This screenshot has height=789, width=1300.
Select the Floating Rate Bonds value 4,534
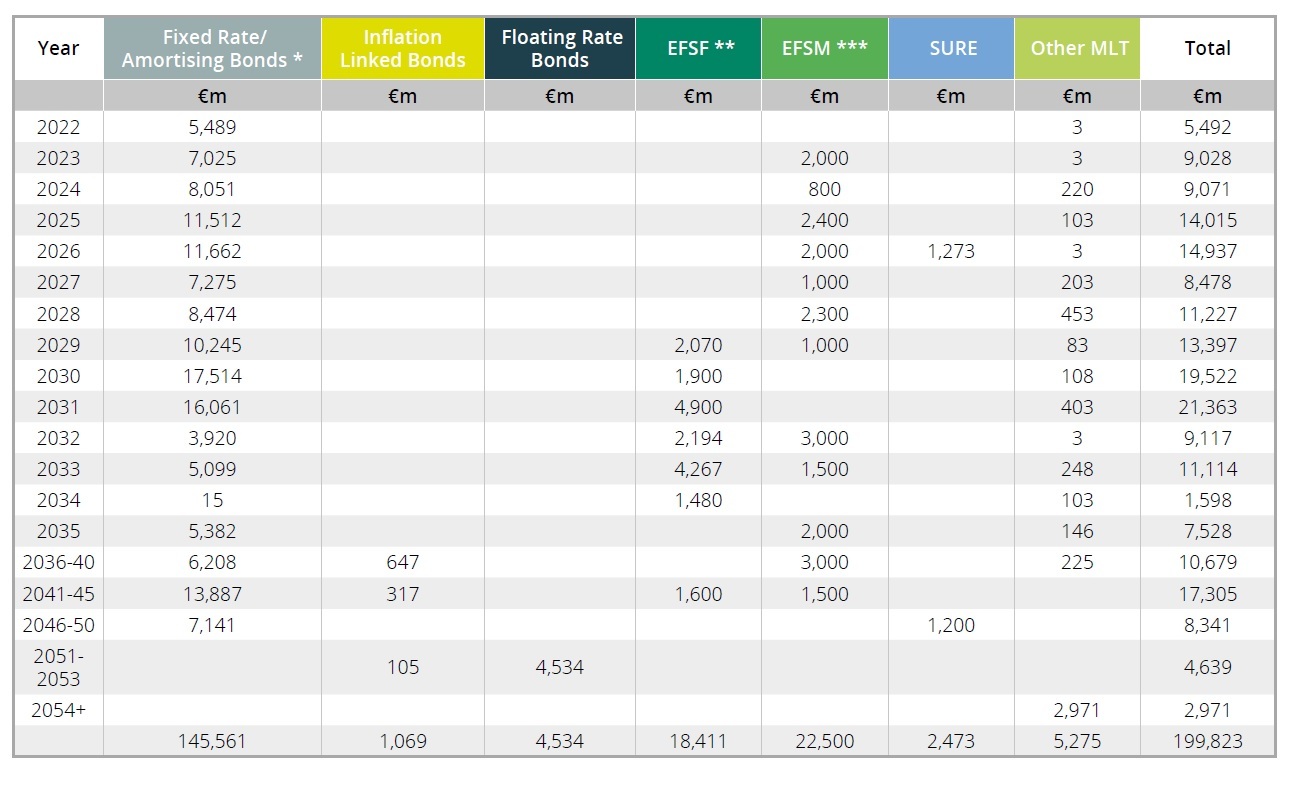(x=560, y=666)
